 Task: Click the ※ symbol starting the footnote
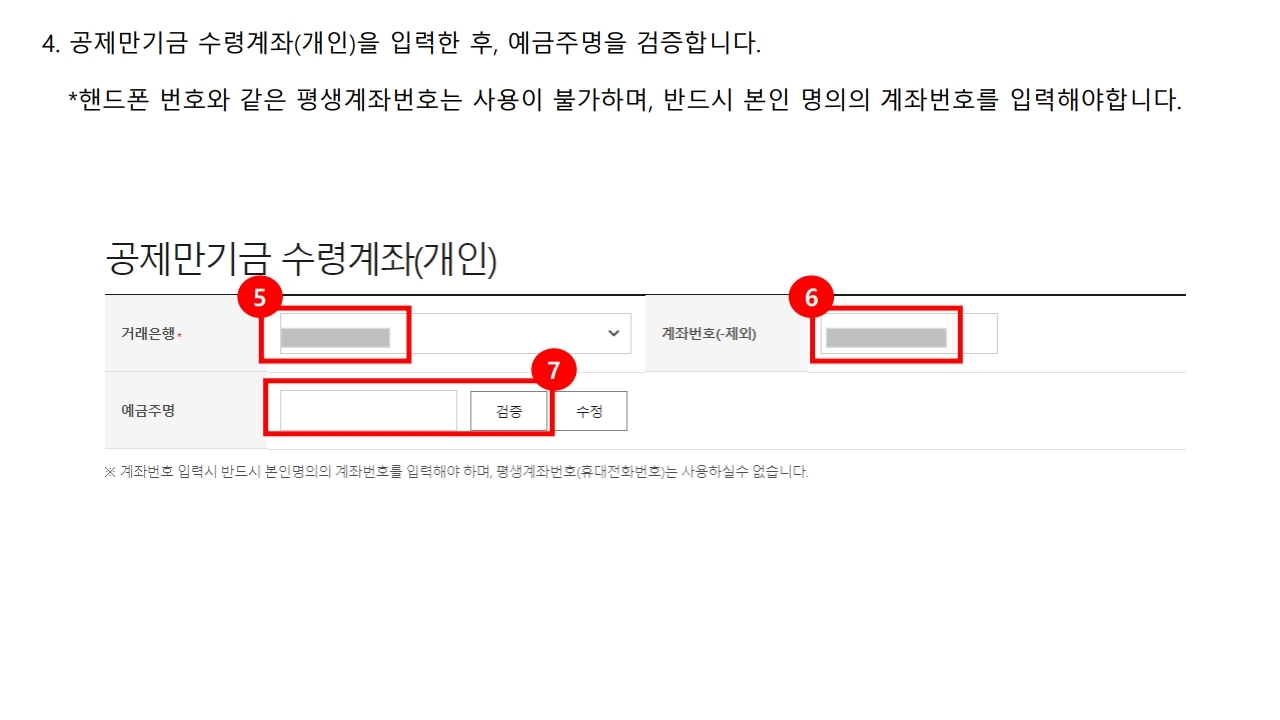110,471
